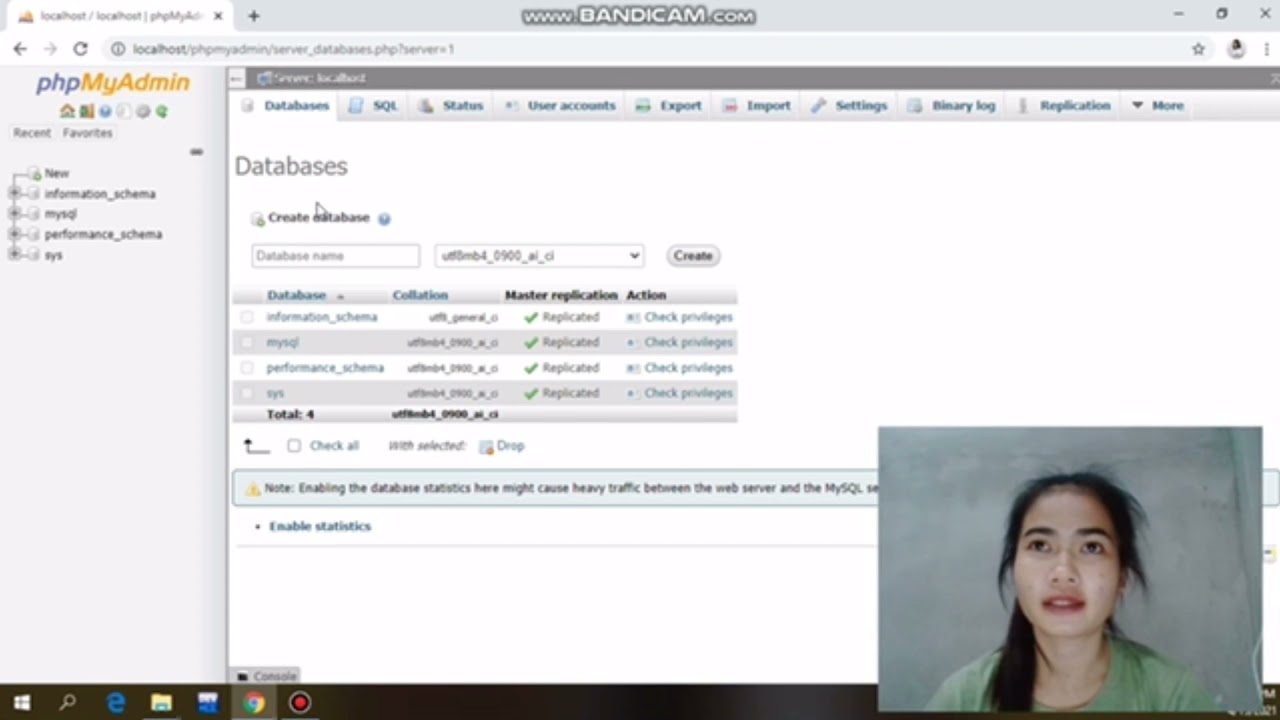Click information_schema database icon in tree

(x=34, y=194)
